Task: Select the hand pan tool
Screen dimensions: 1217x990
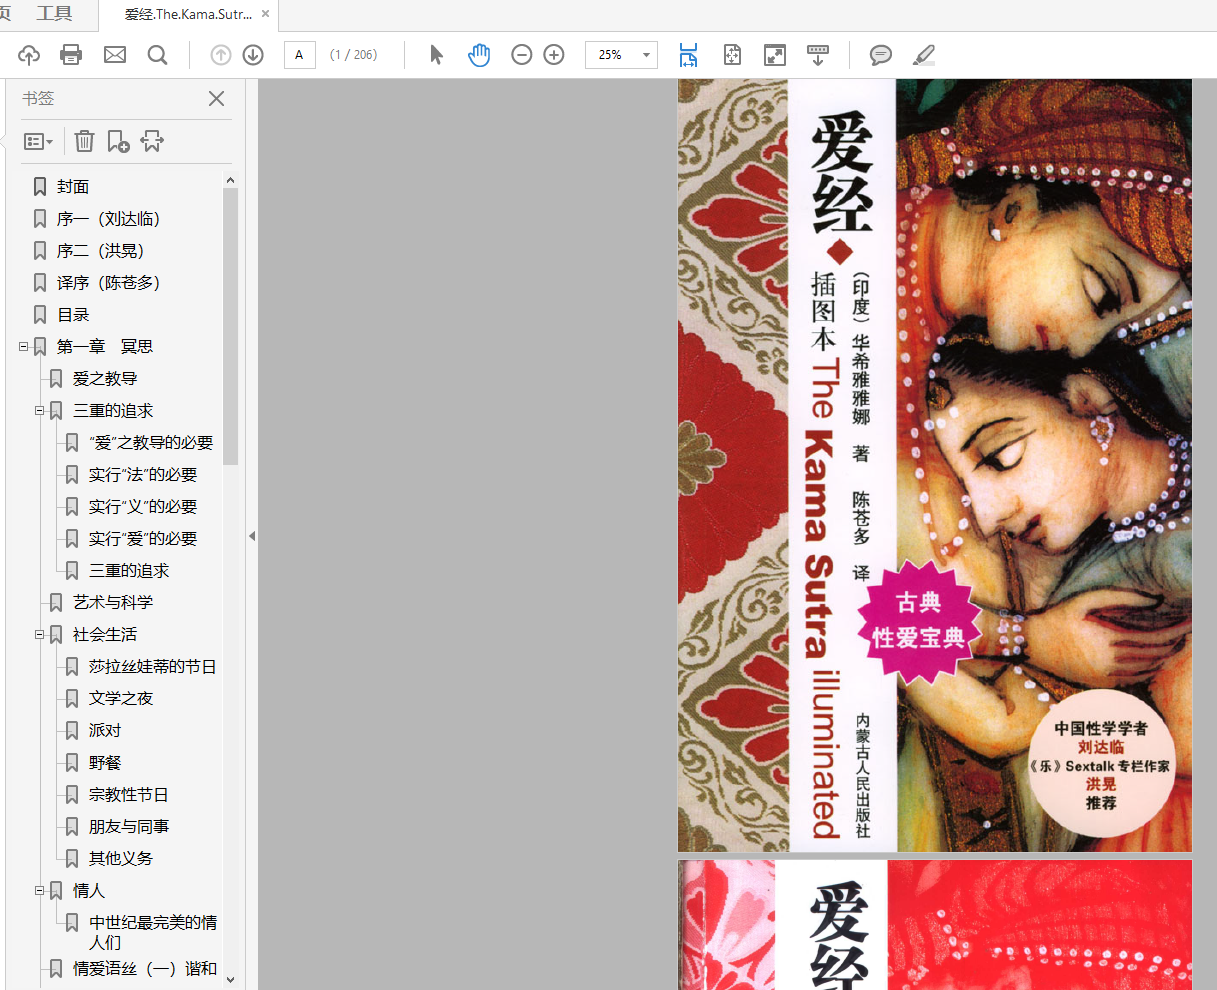Action: pyautogui.click(x=479, y=55)
